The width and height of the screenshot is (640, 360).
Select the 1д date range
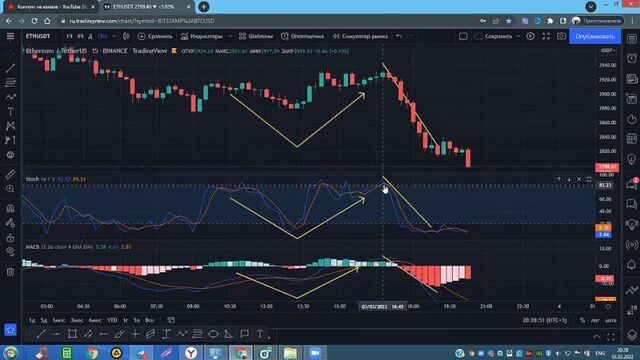pyautogui.click(x=32, y=320)
